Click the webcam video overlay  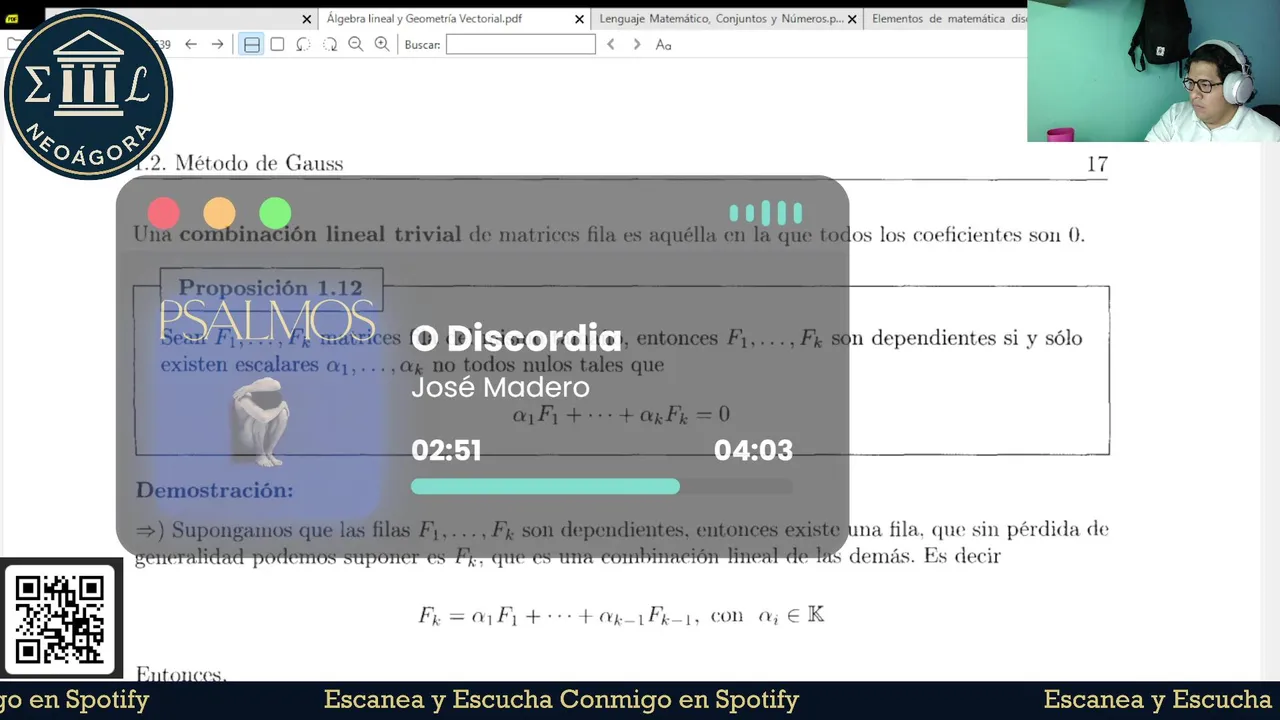tap(1153, 71)
